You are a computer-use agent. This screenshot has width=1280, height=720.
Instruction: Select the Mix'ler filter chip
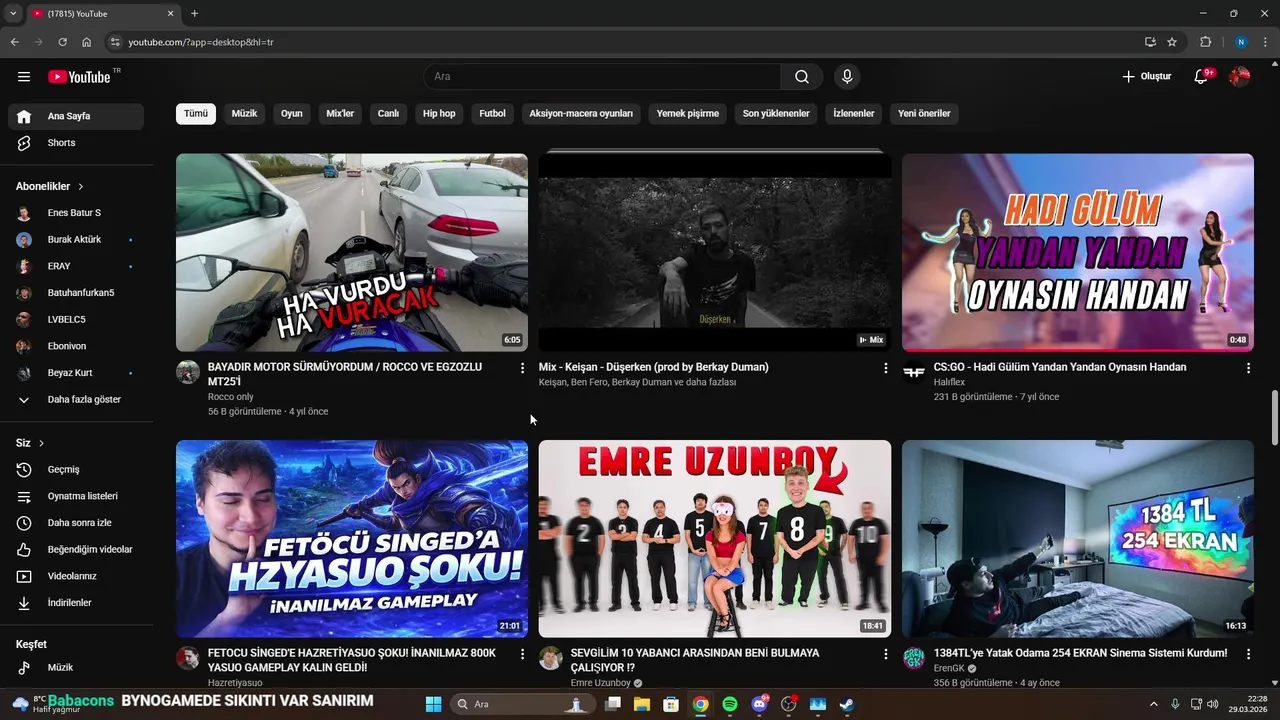(x=340, y=114)
